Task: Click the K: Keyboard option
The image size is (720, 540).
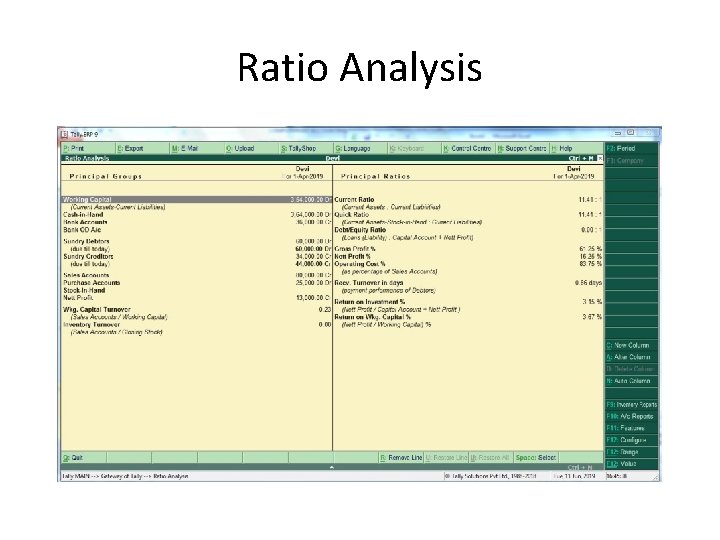Action: 415,148
